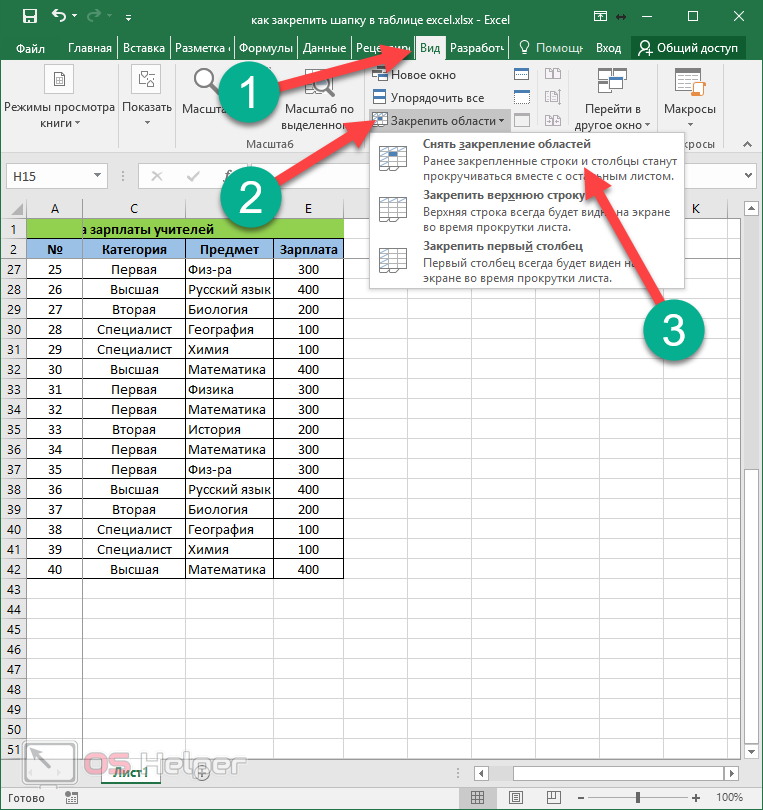
Task: Click the История cell in row 35
Action: click(x=229, y=429)
